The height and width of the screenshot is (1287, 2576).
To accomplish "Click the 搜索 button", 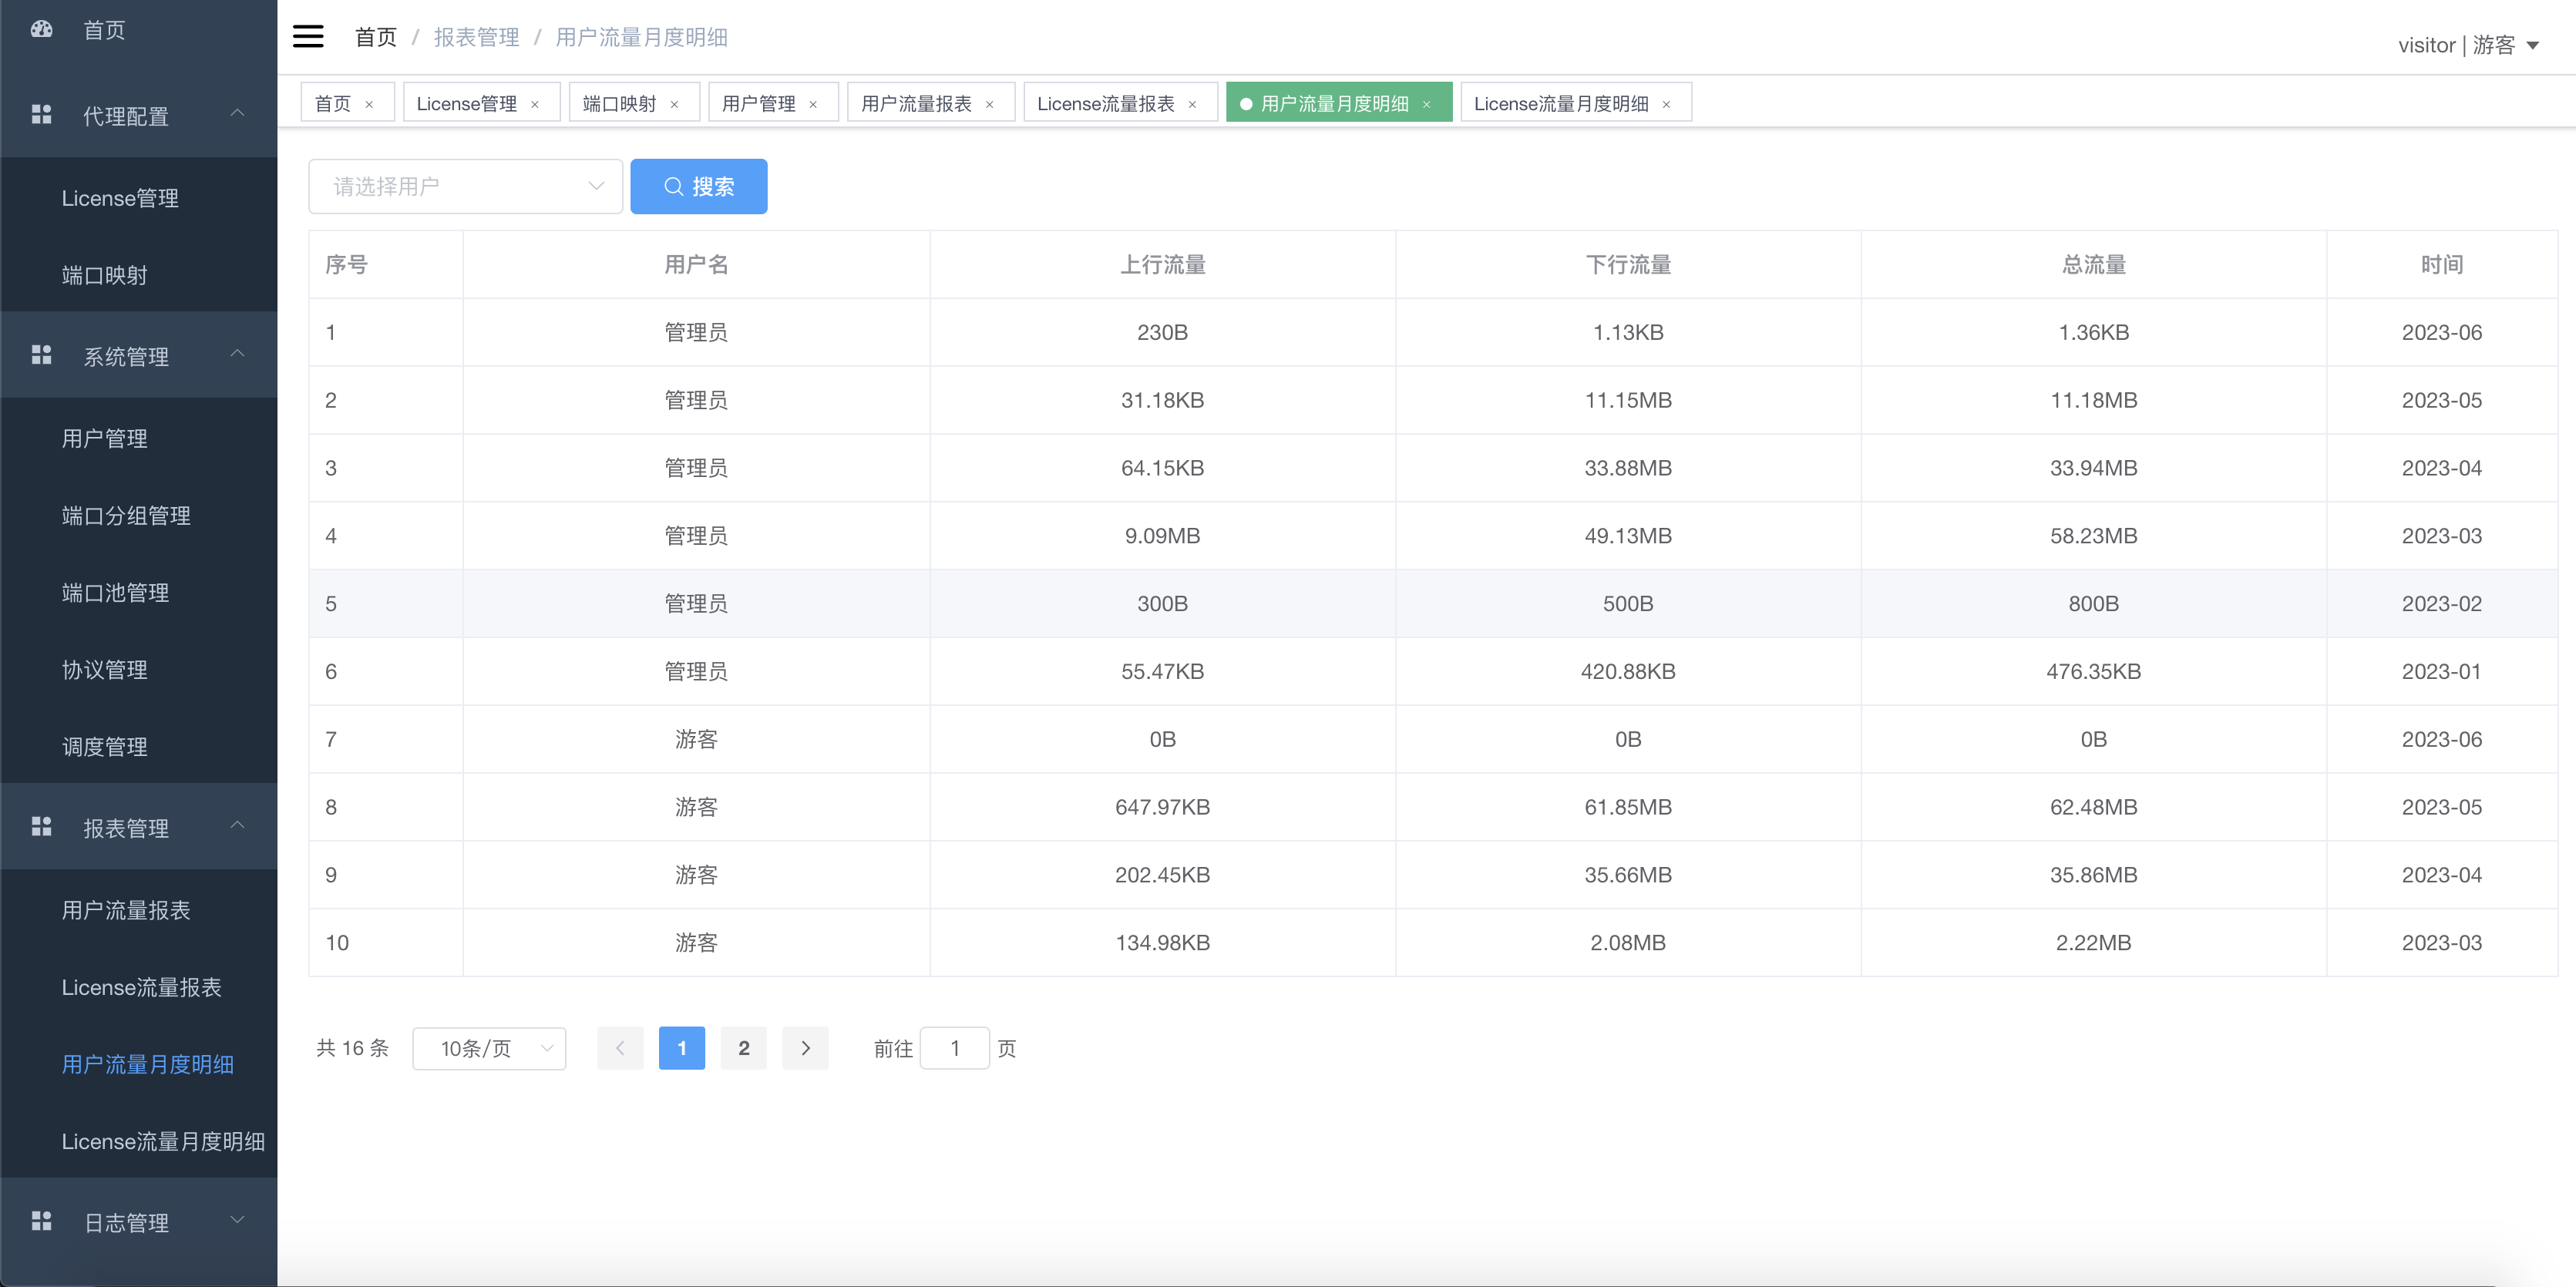I will [699, 186].
